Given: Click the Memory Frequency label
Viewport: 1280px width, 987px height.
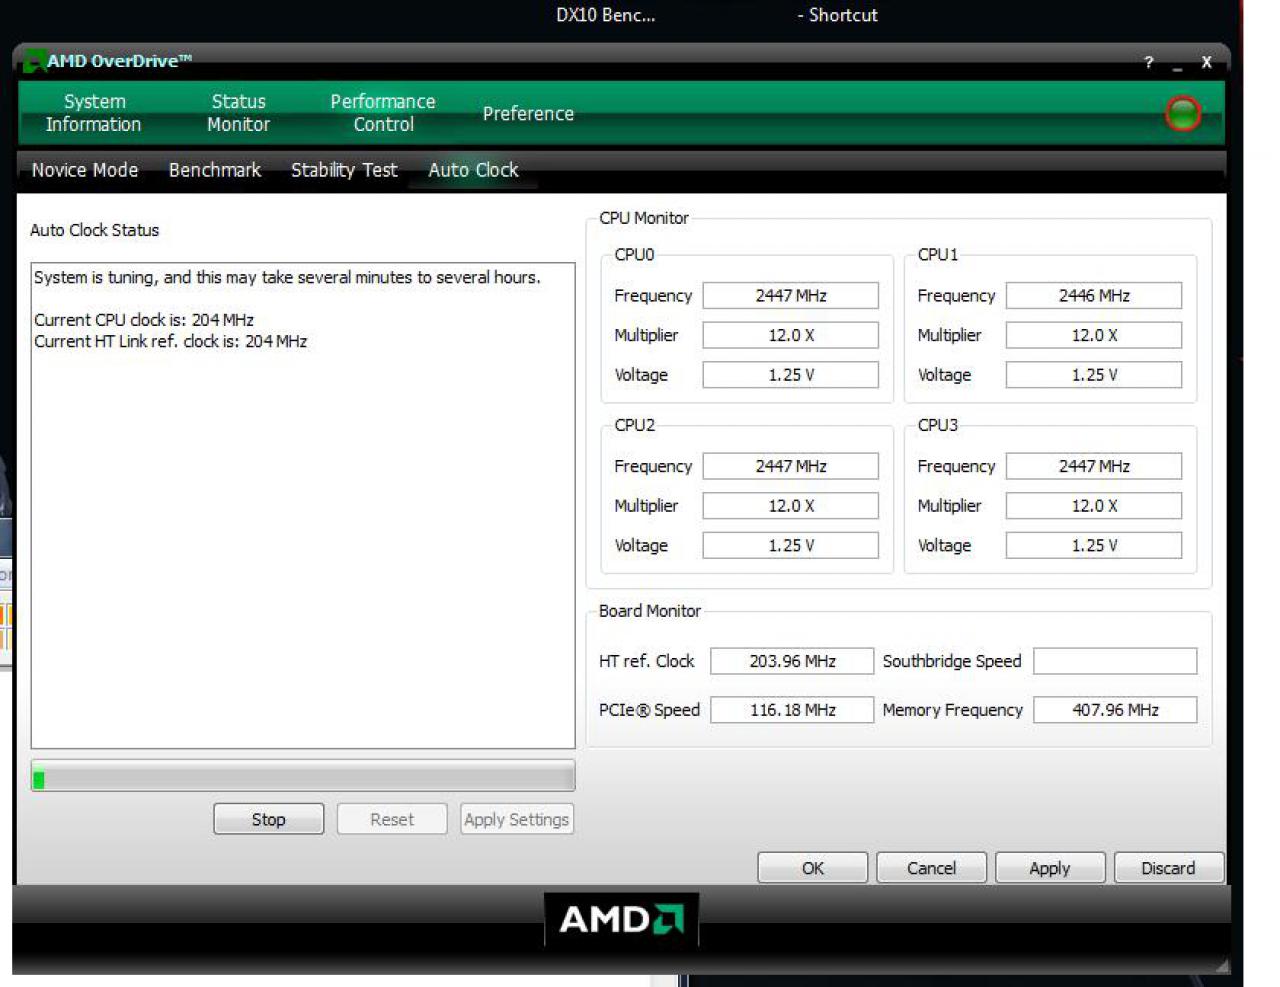Looking at the screenshot, I should point(953,710).
